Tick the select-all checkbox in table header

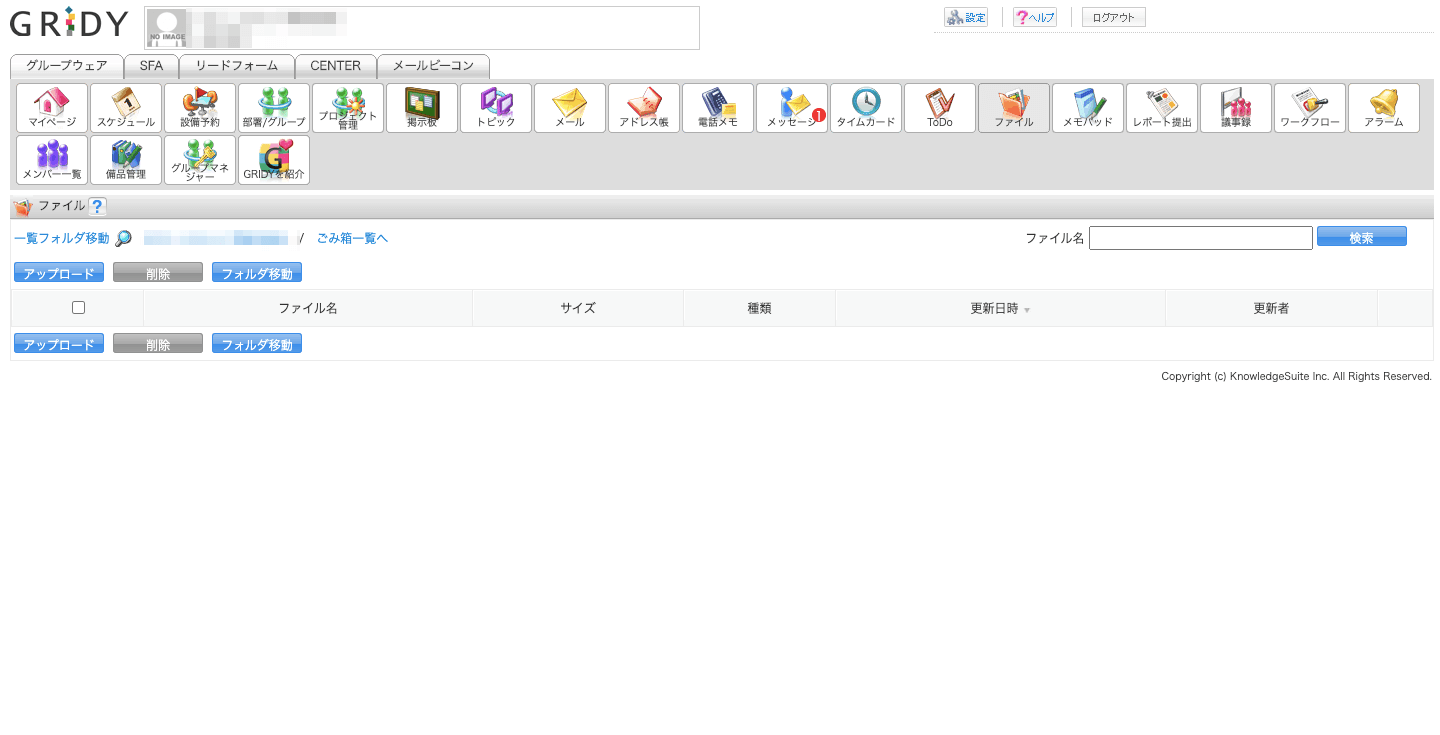pyautogui.click(x=78, y=308)
